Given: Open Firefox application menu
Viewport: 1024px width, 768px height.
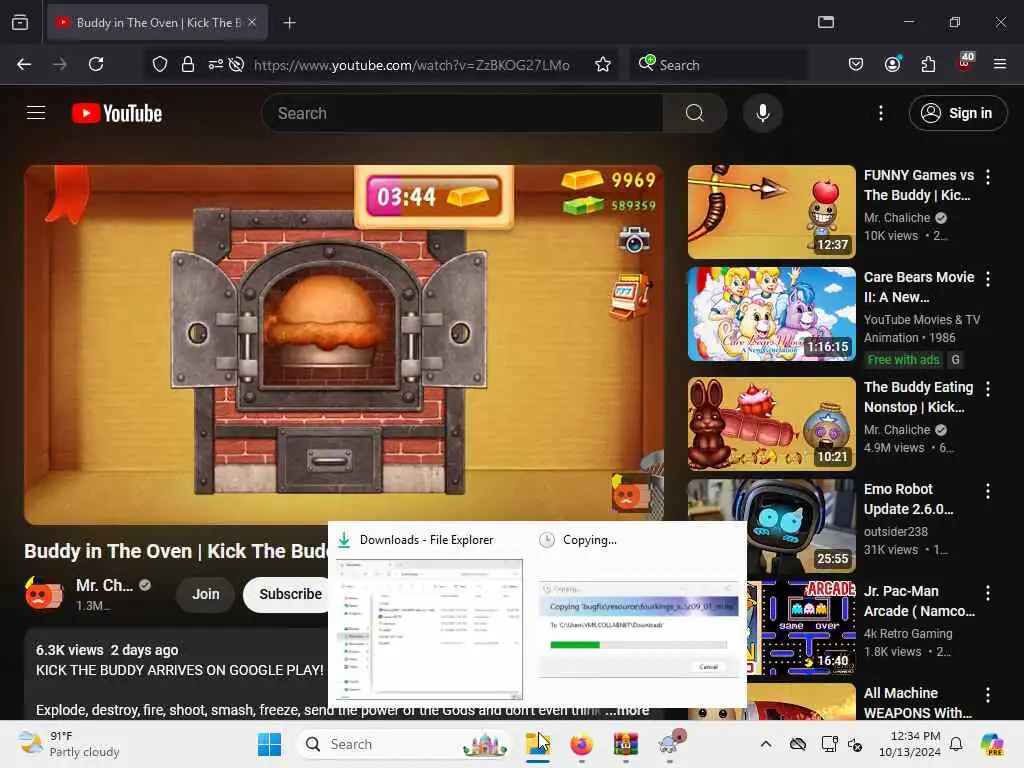Looking at the screenshot, I should coord(1000,64).
